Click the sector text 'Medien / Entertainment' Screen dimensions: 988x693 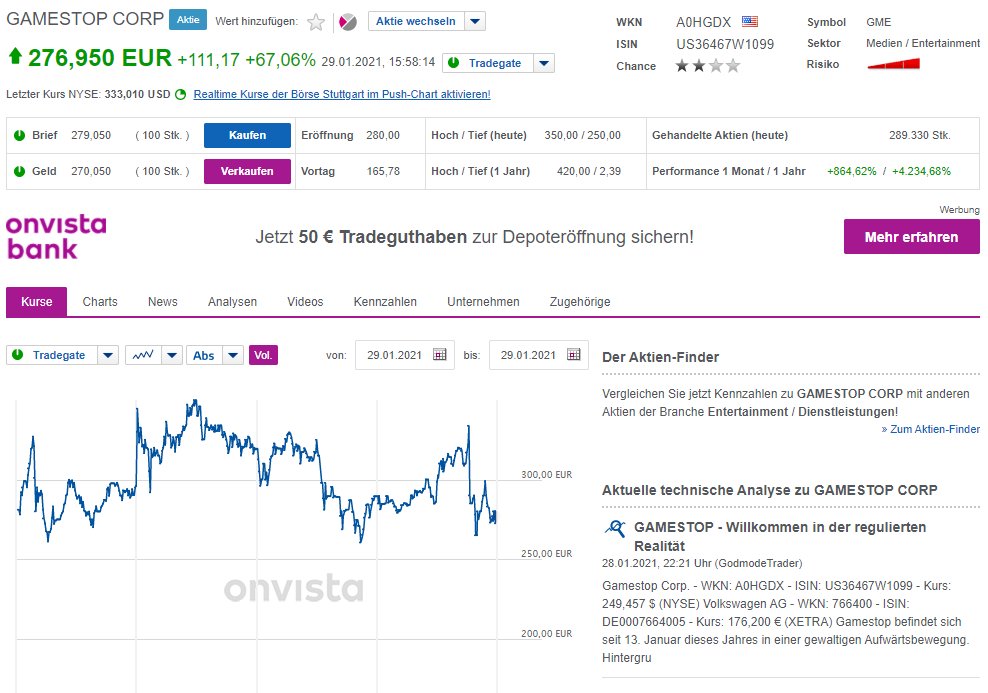(x=922, y=43)
